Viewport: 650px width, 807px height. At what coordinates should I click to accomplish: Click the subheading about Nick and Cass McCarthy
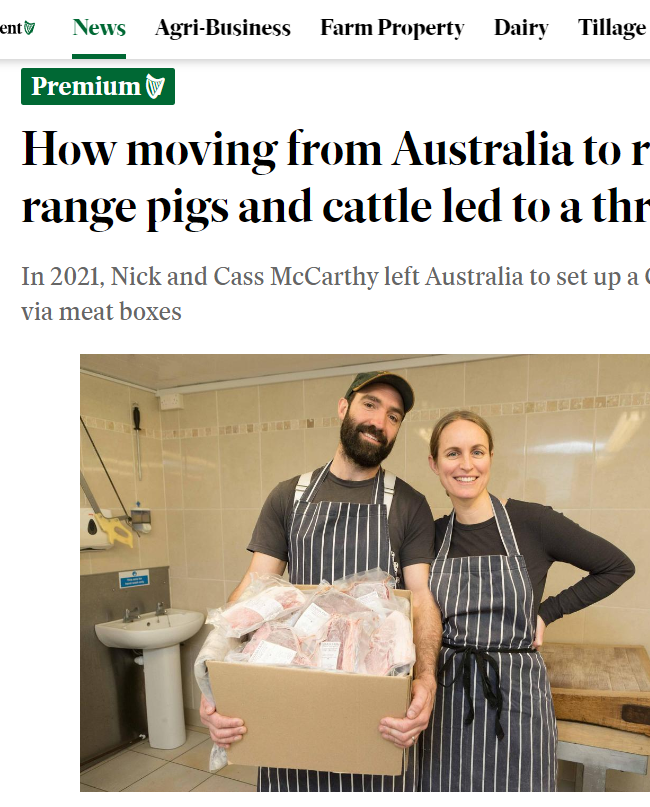(x=336, y=294)
